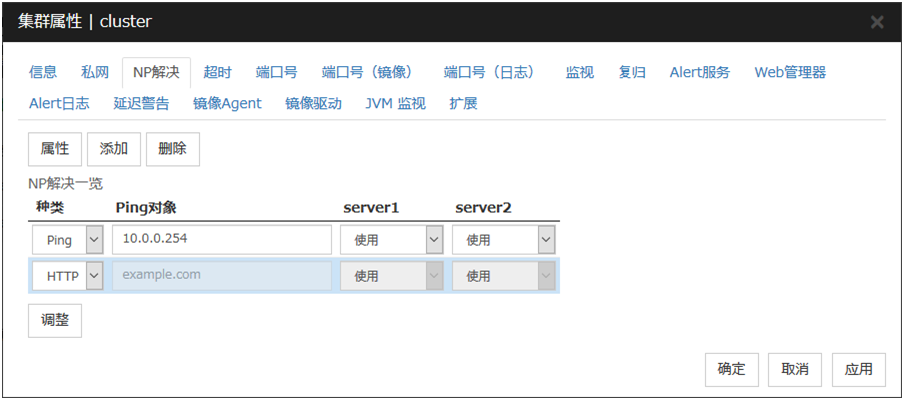This screenshot has width=904, height=400.
Task: Switch to the Web管理器 tab
Action: pos(790,72)
